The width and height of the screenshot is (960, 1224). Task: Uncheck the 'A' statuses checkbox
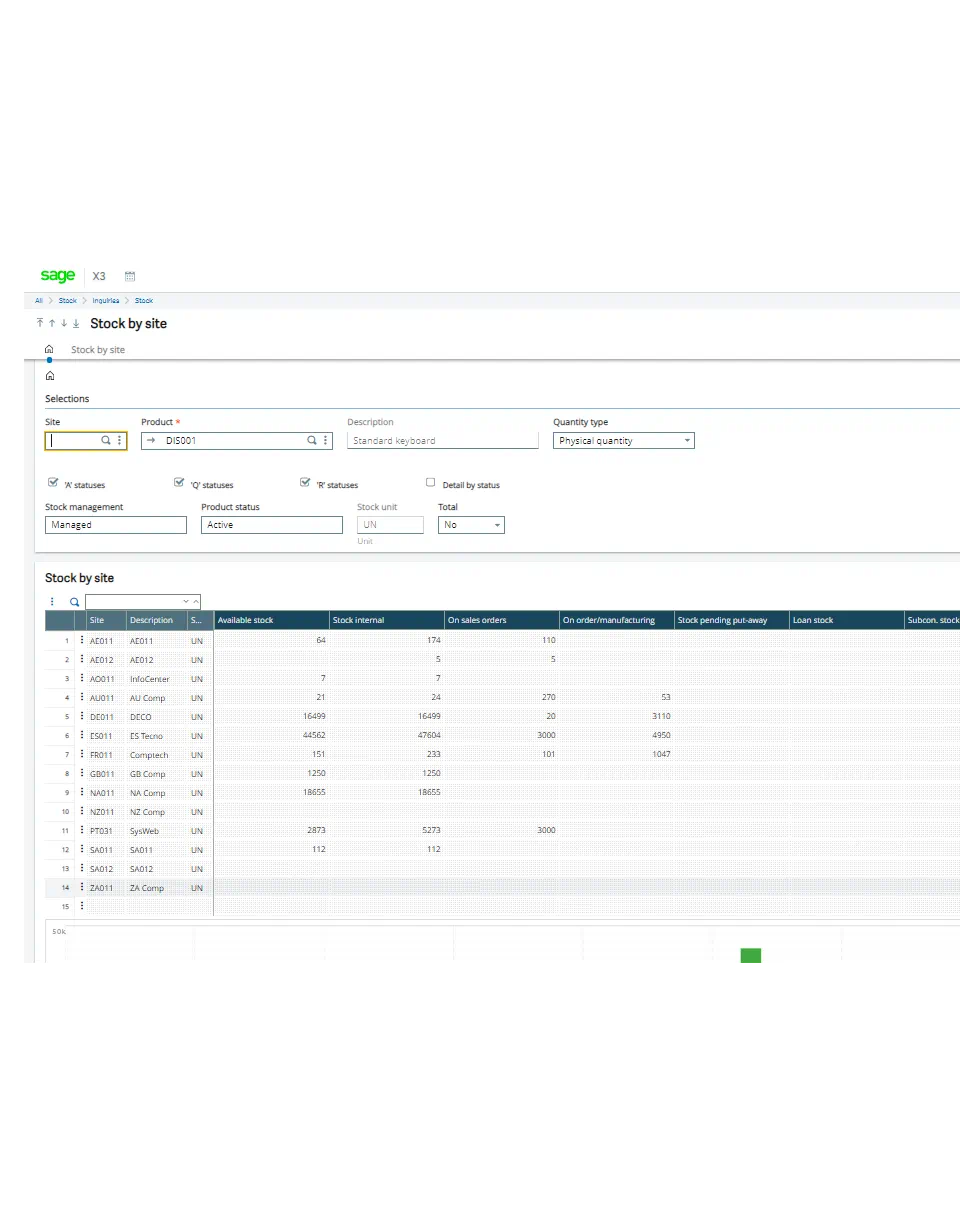point(53,483)
